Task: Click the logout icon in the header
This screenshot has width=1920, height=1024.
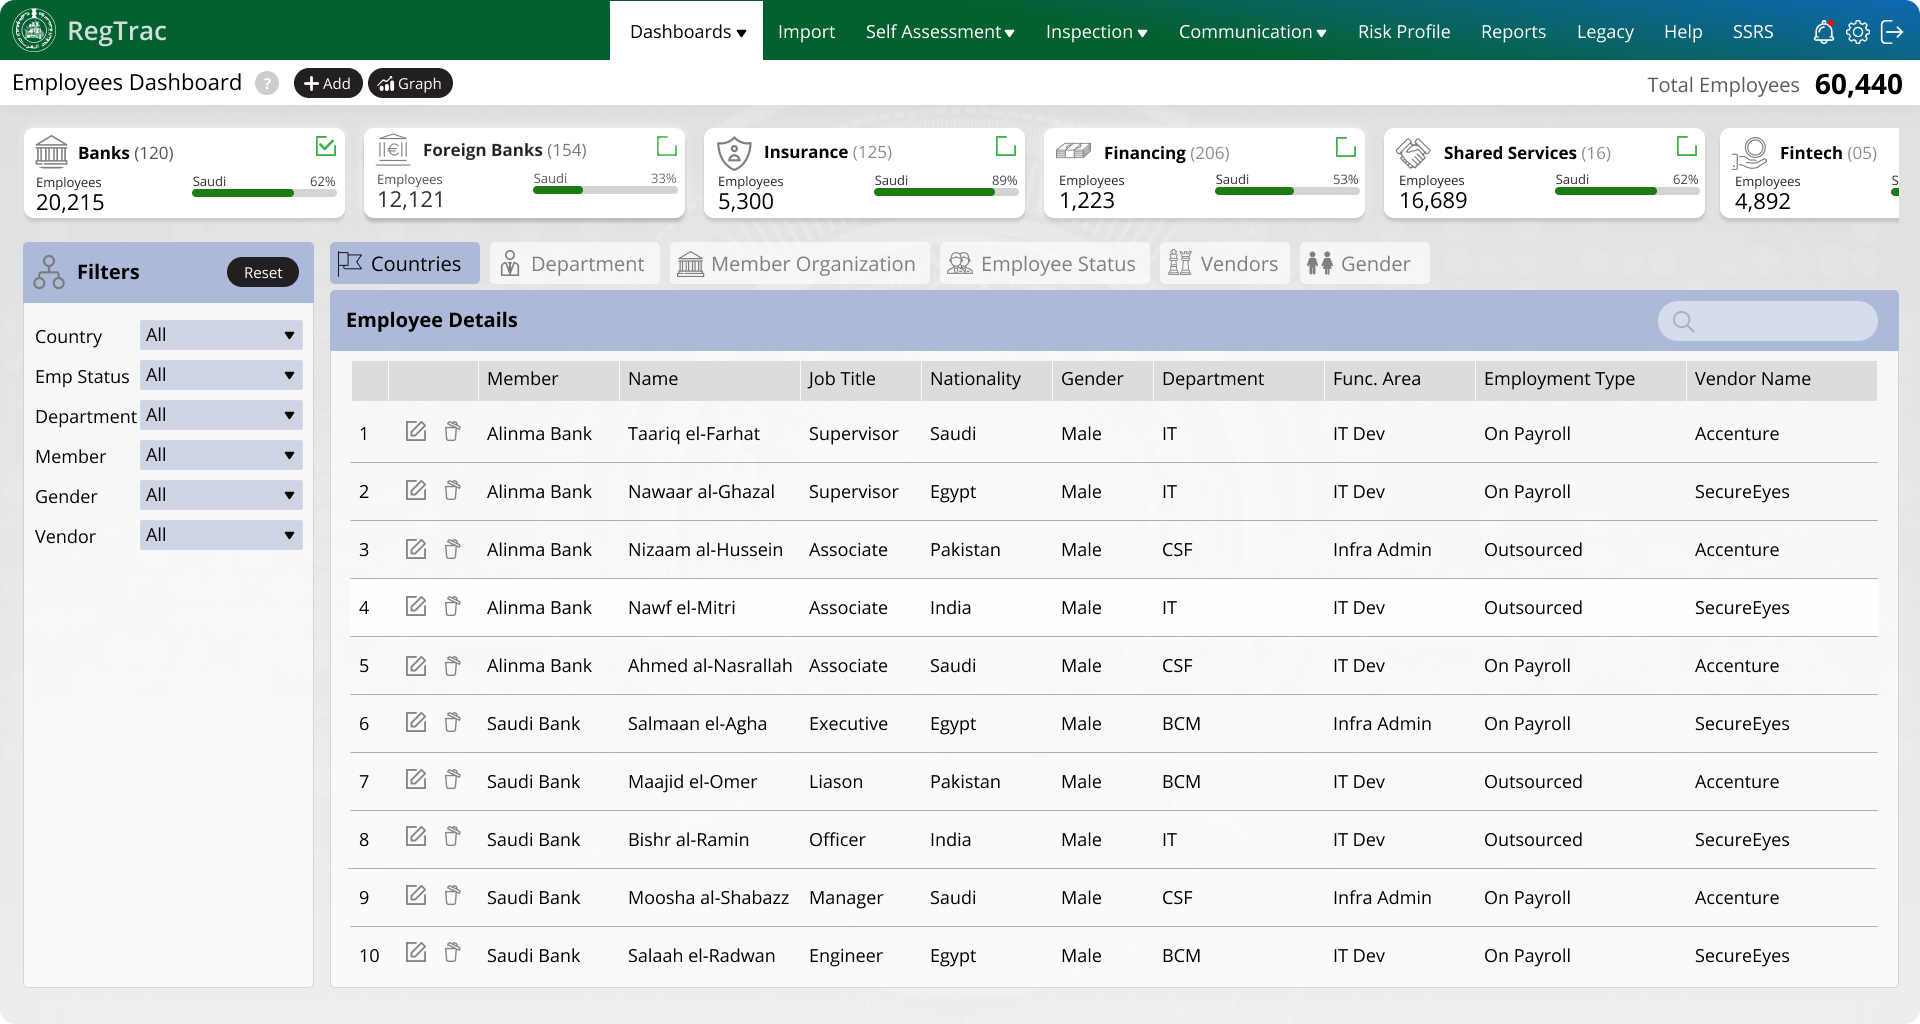Action: tap(1892, 32)
